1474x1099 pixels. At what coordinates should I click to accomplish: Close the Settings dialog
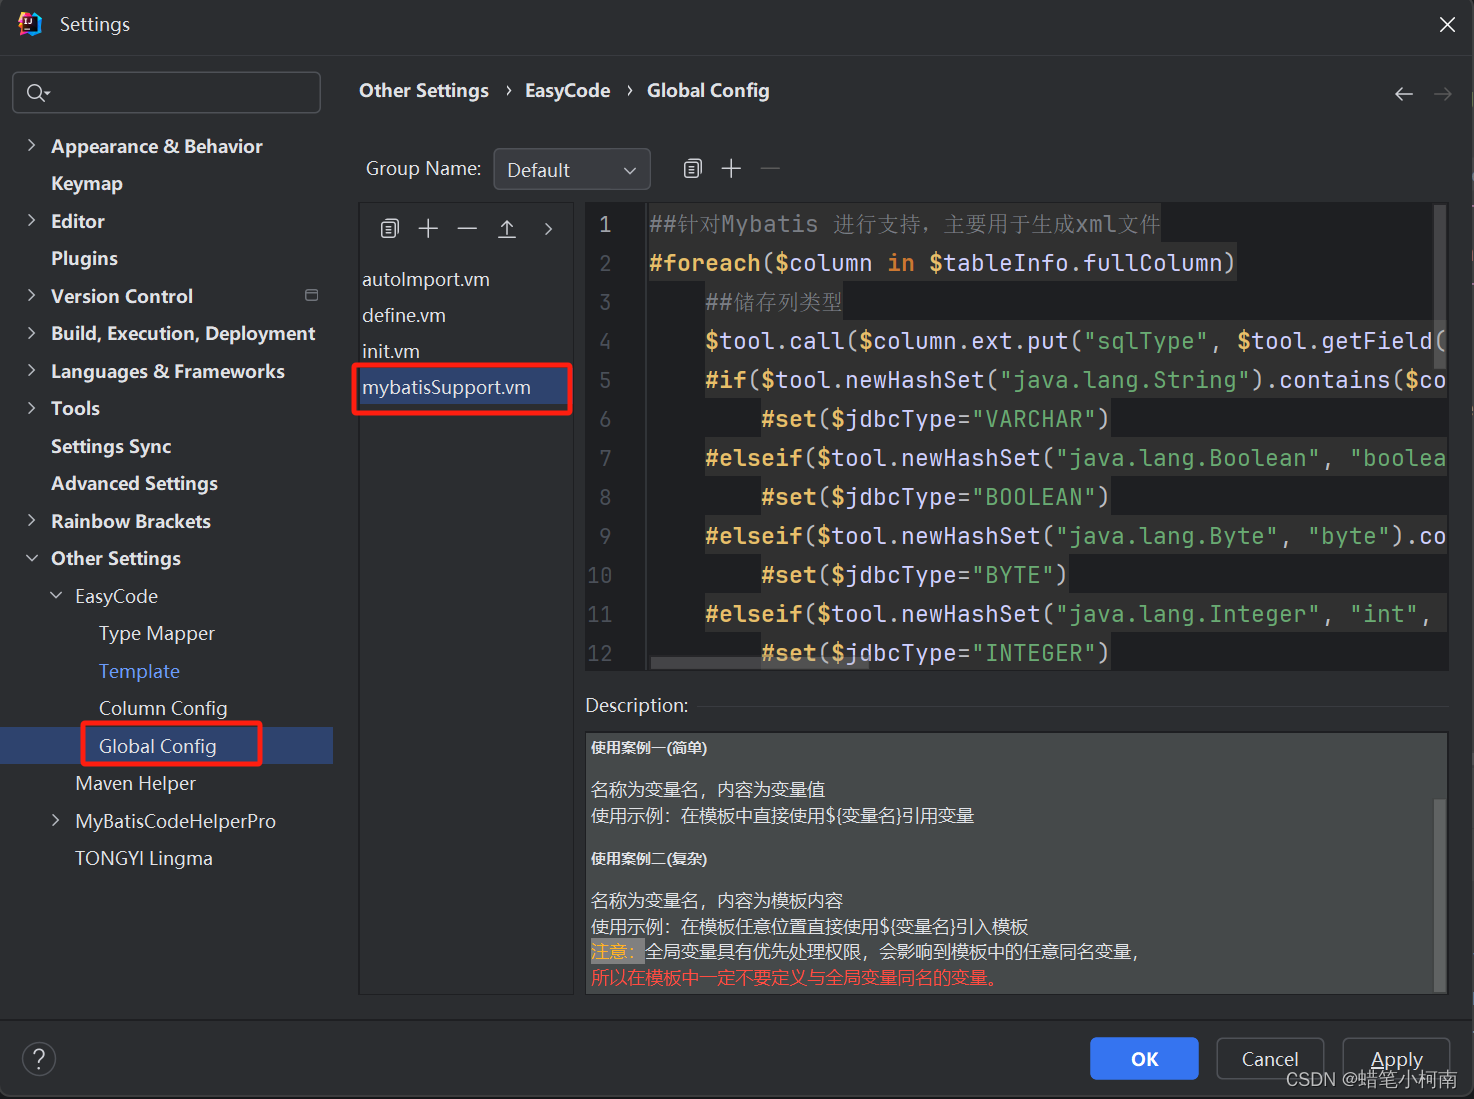(x=1447, y=24)
